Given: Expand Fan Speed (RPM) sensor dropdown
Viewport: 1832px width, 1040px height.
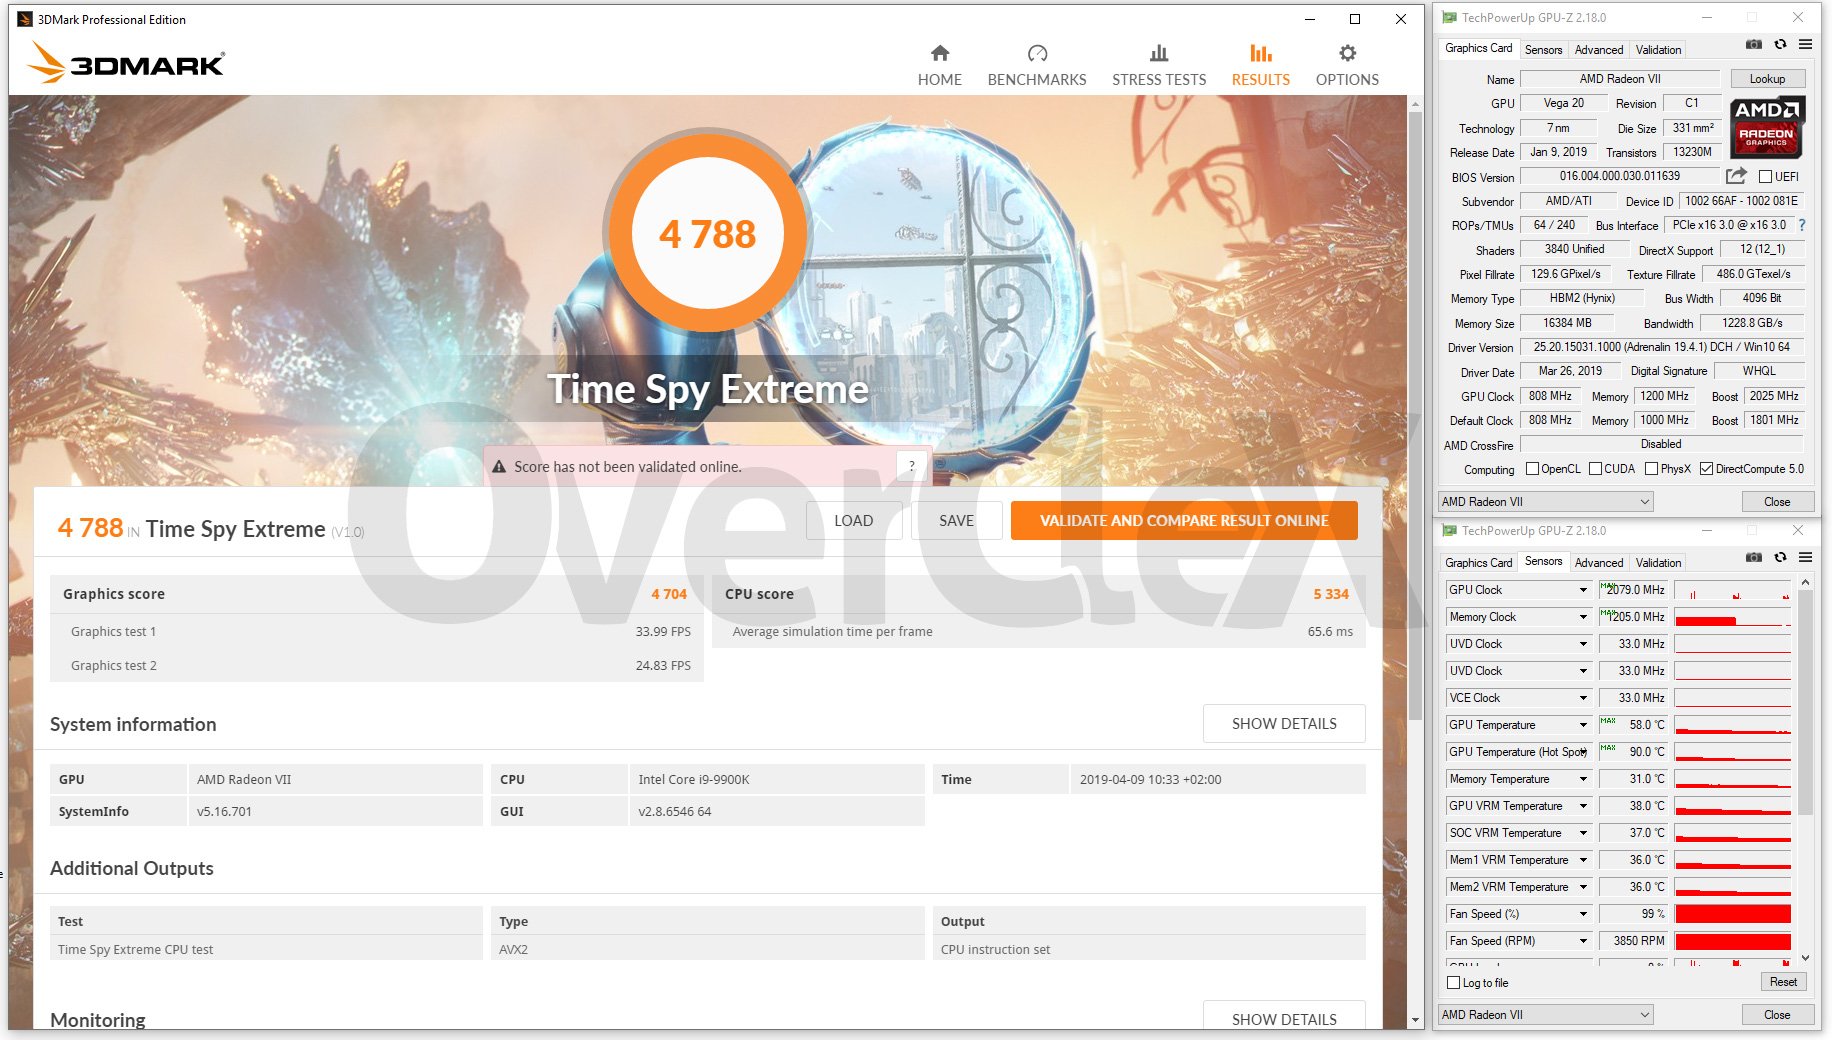Looking at the screenshot, I should 1583,941.
